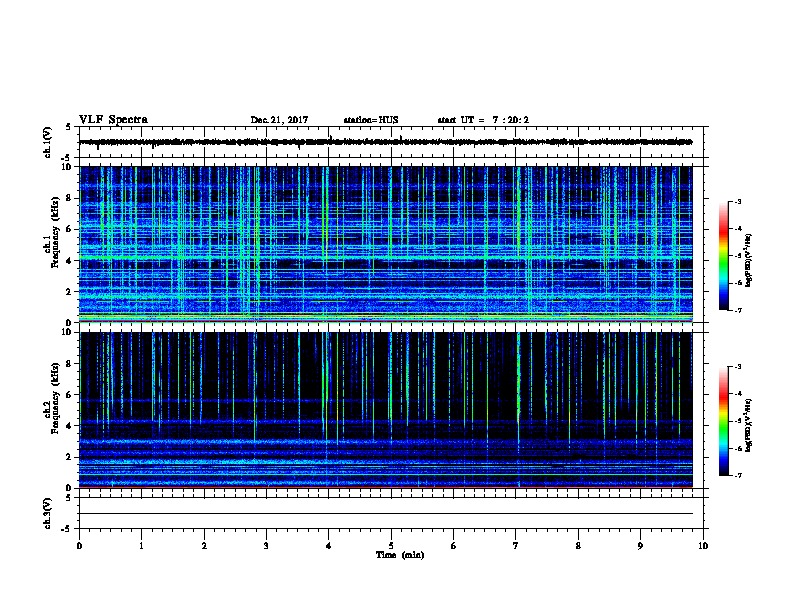Click the 'Dec. 21, 2017' date label
This screenshot has width=792, height=612.
click(279, 120)
